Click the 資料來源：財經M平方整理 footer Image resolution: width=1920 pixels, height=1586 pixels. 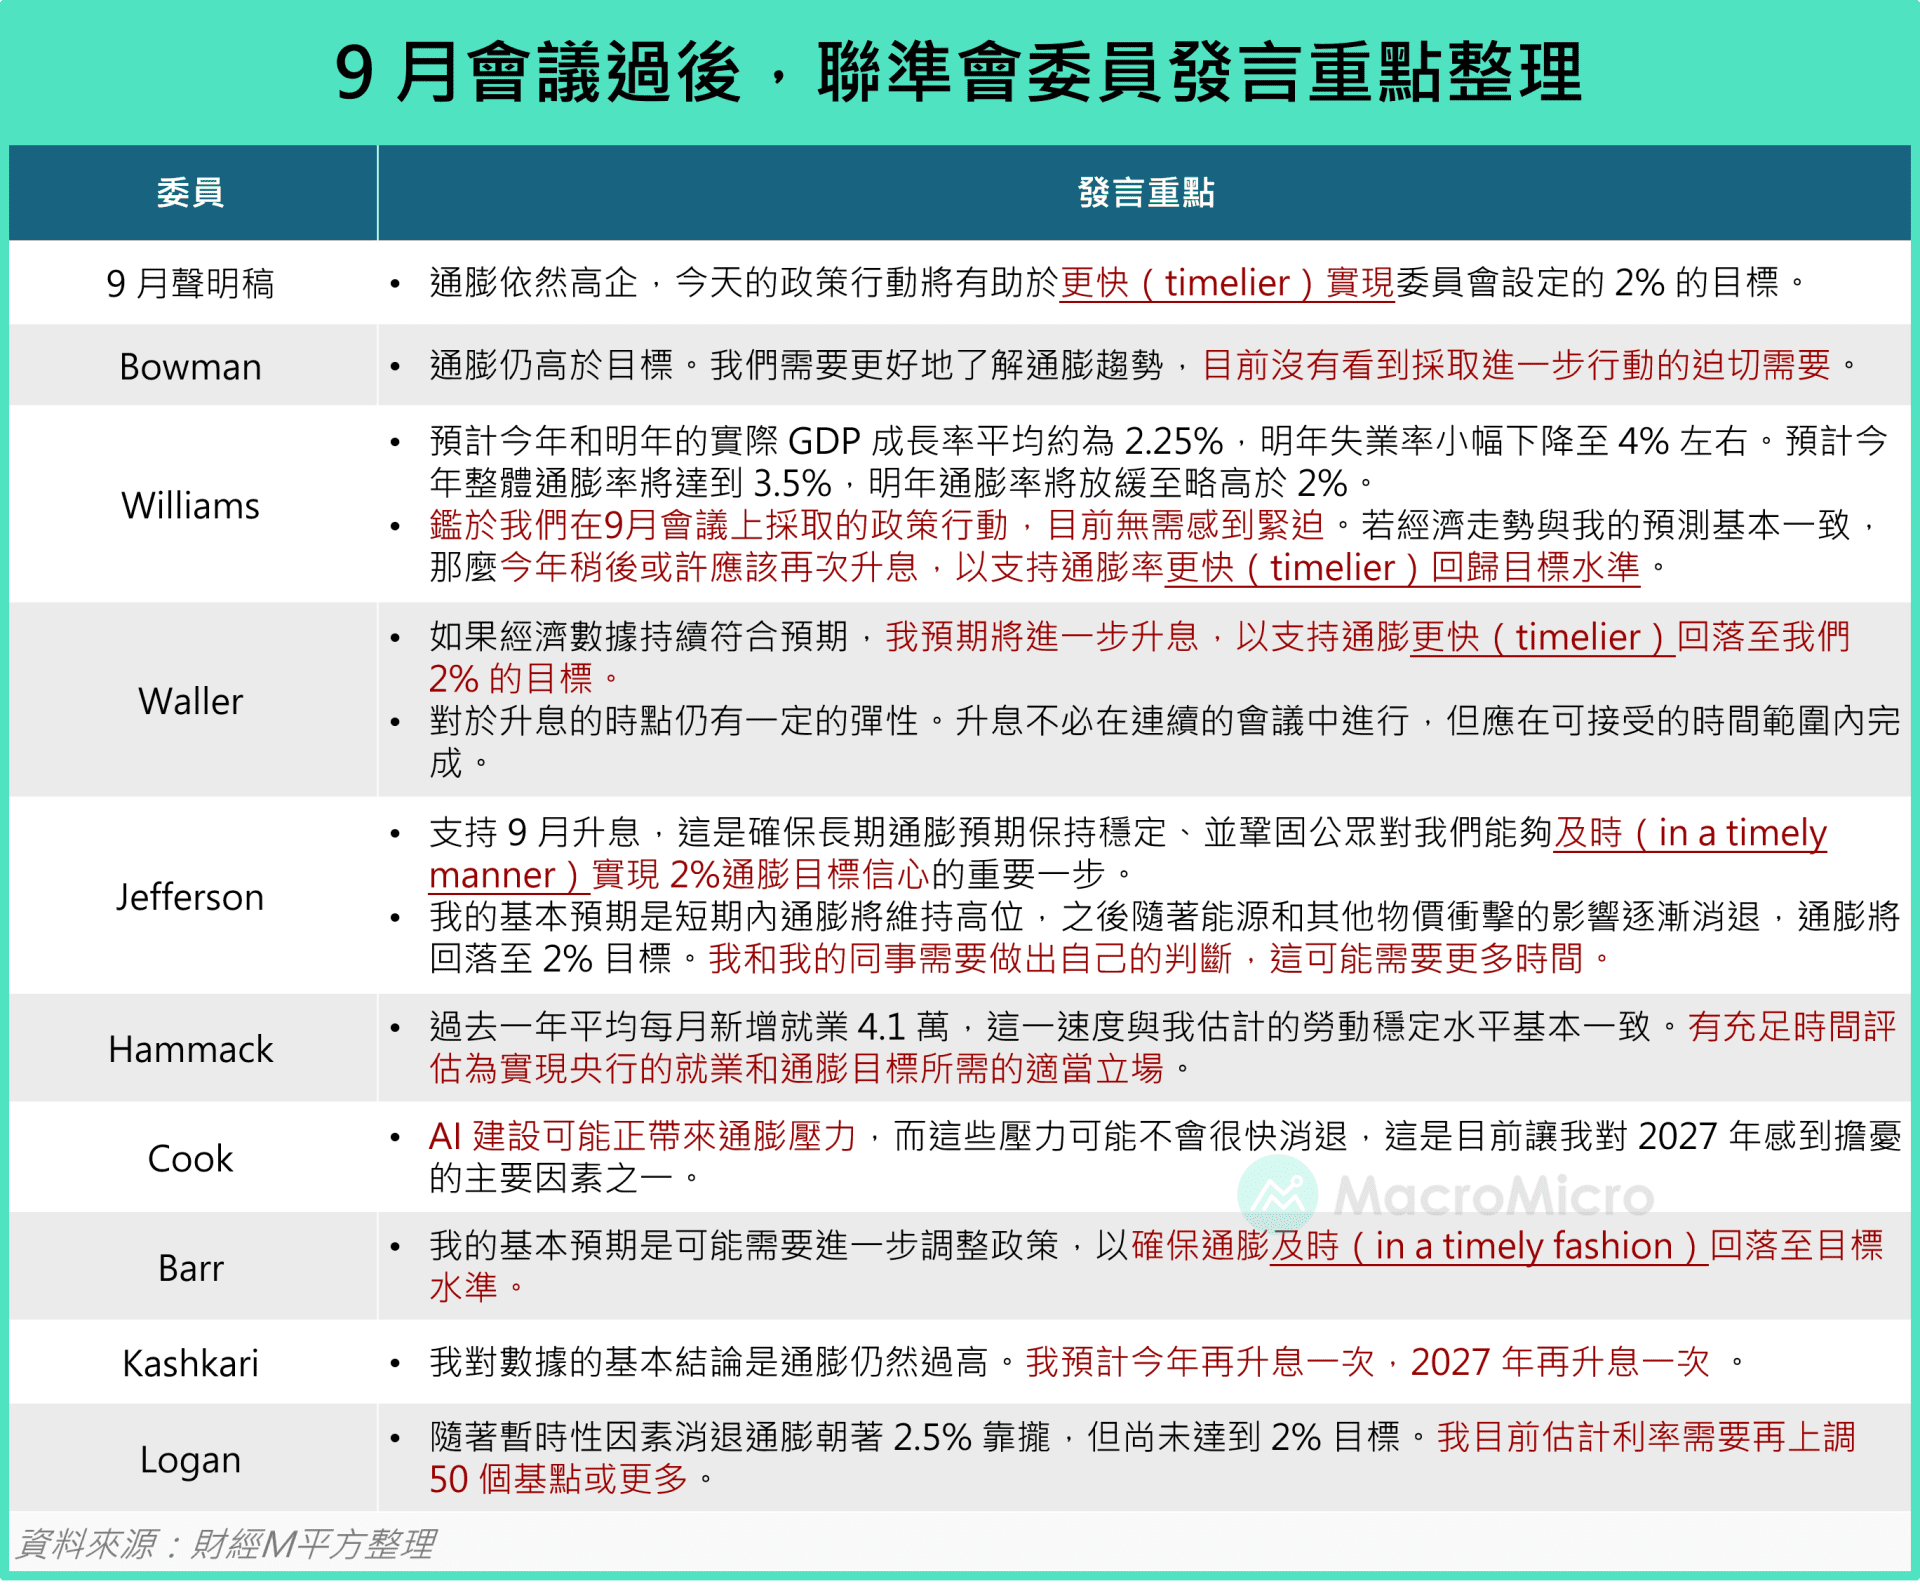[x=227, y=1544]
